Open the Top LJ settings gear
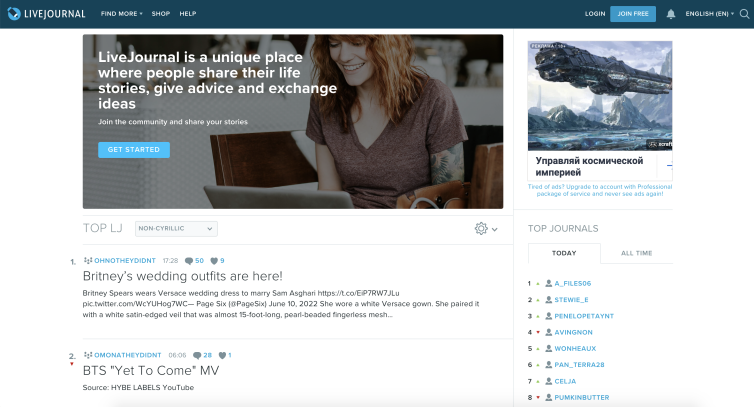Image resolution: width=754 pixels, height=407 pixels. 481,229
